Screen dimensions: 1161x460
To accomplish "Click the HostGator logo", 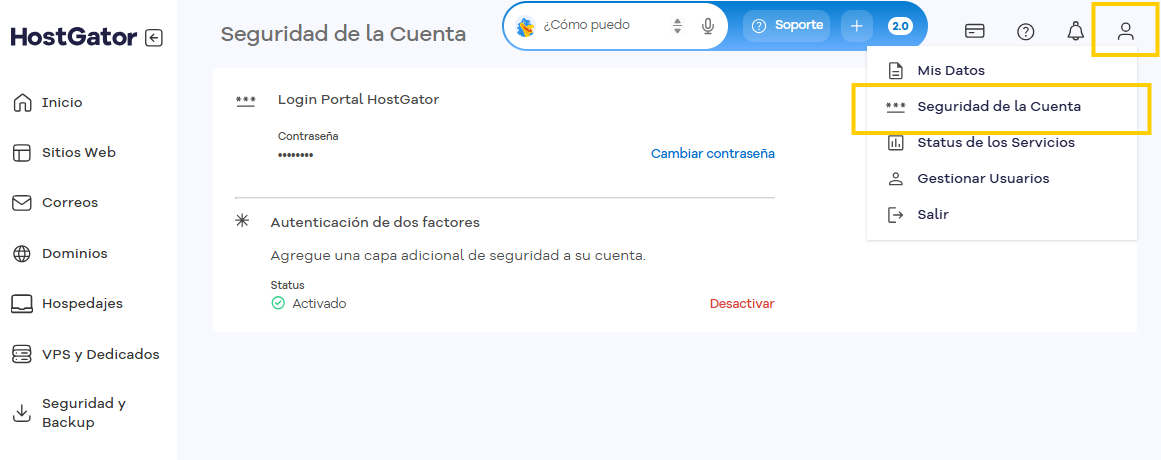I will [x=74, y=37].
